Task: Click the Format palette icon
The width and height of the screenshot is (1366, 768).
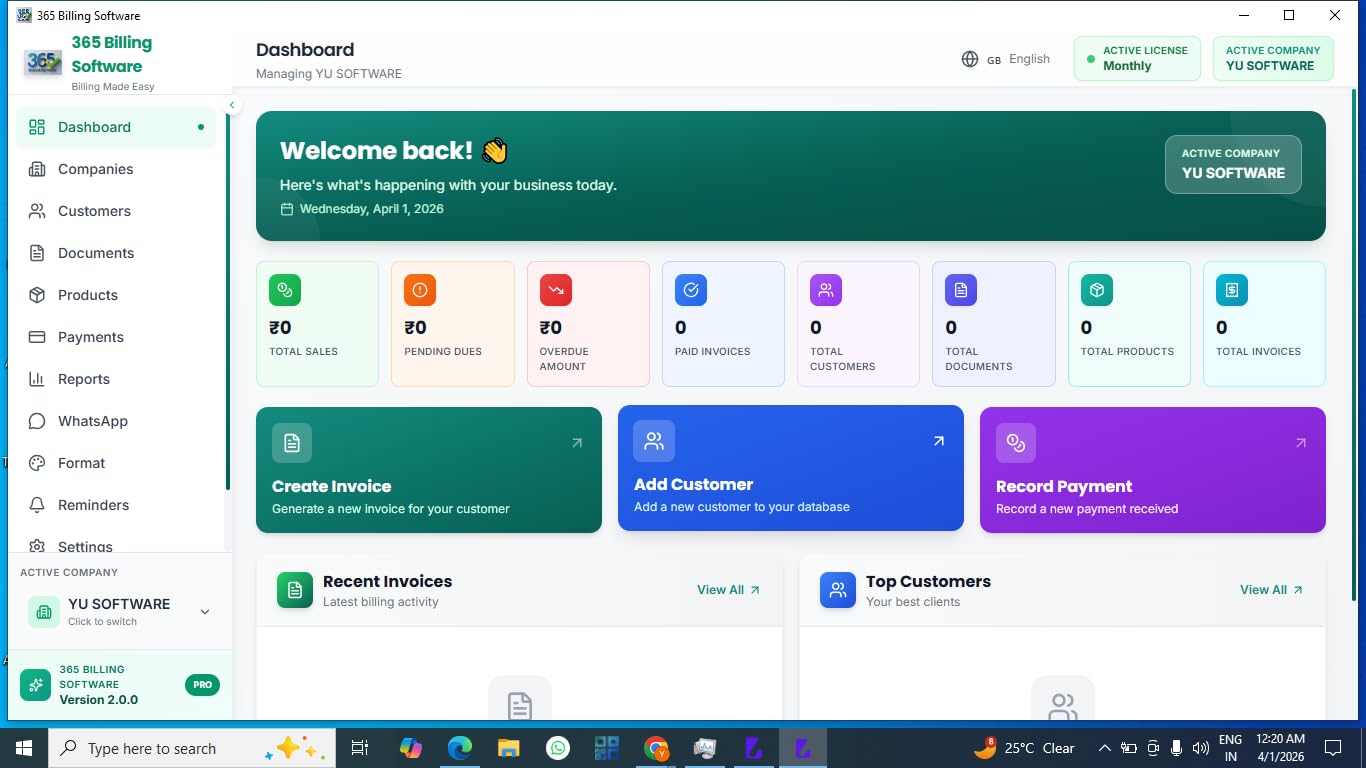Action: click(37, 463)
